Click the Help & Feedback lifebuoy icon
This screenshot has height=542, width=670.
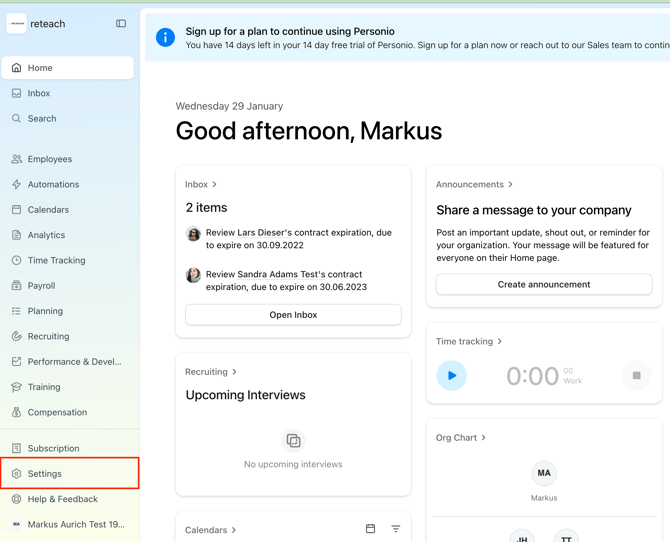(x=16, y=499)
